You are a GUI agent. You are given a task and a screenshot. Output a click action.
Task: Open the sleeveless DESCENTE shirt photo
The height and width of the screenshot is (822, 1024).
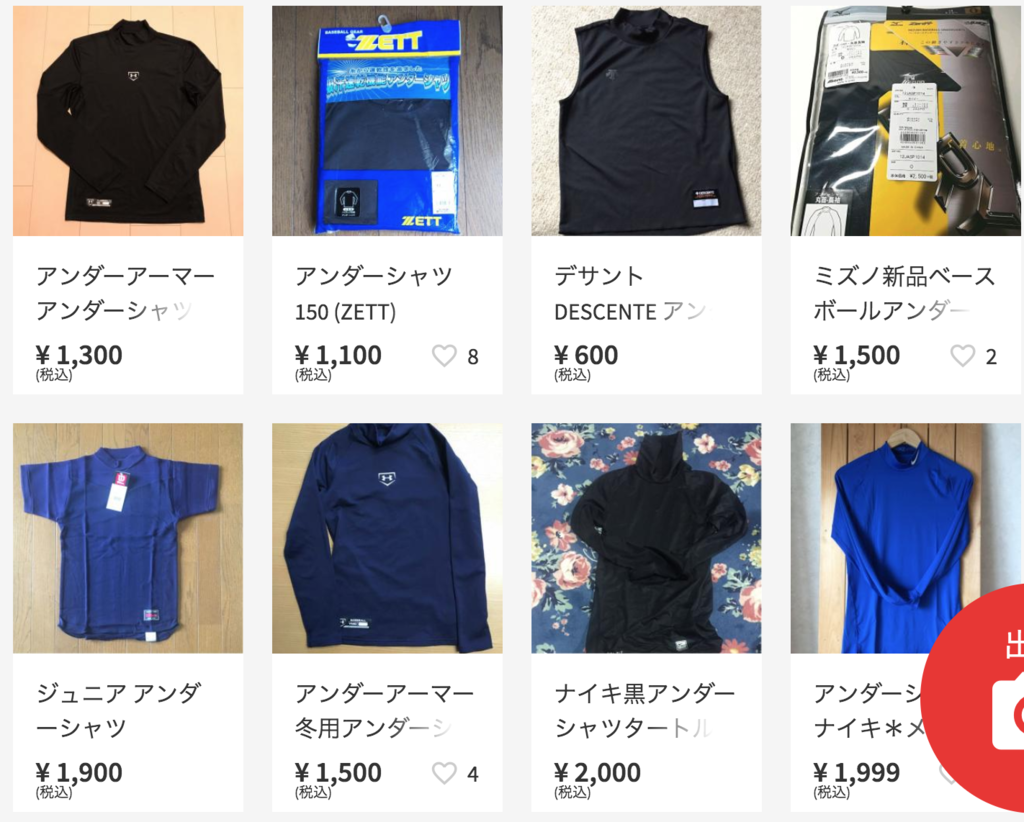click(x=647, y=121)
